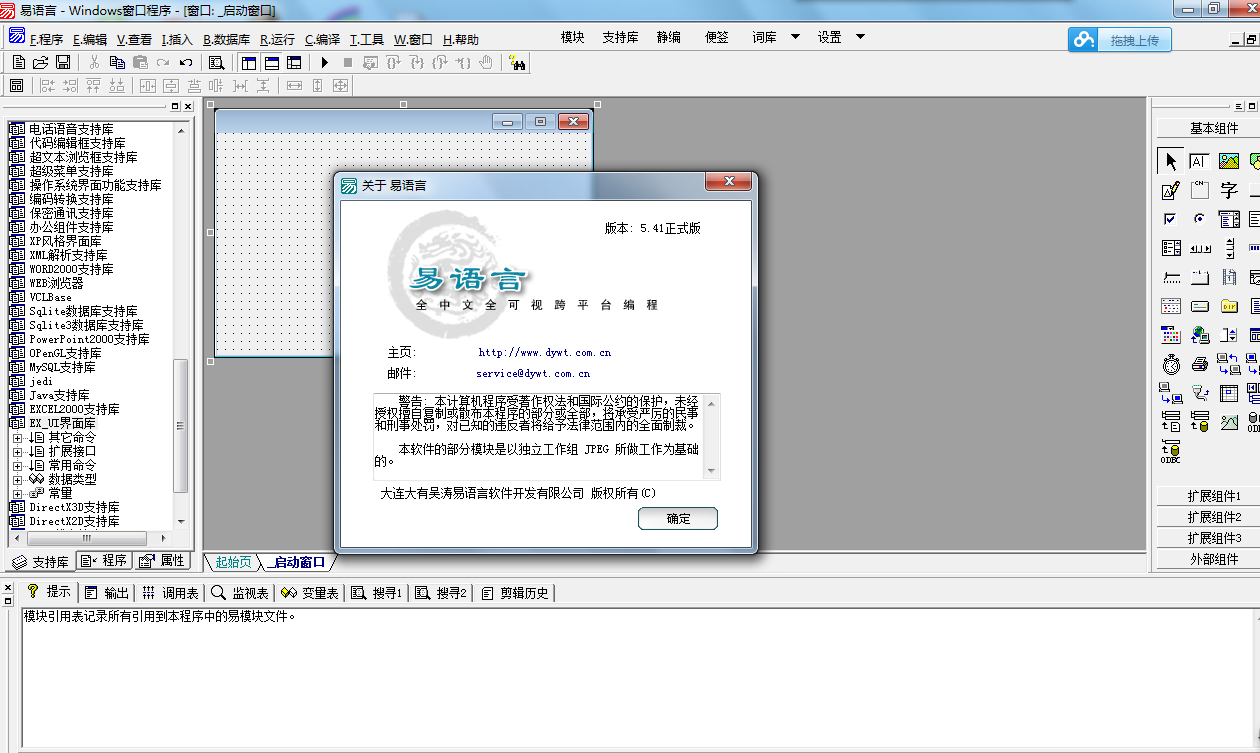Click the Open folder toolbar icon
1260x753 pixels.
coord(41,62)
